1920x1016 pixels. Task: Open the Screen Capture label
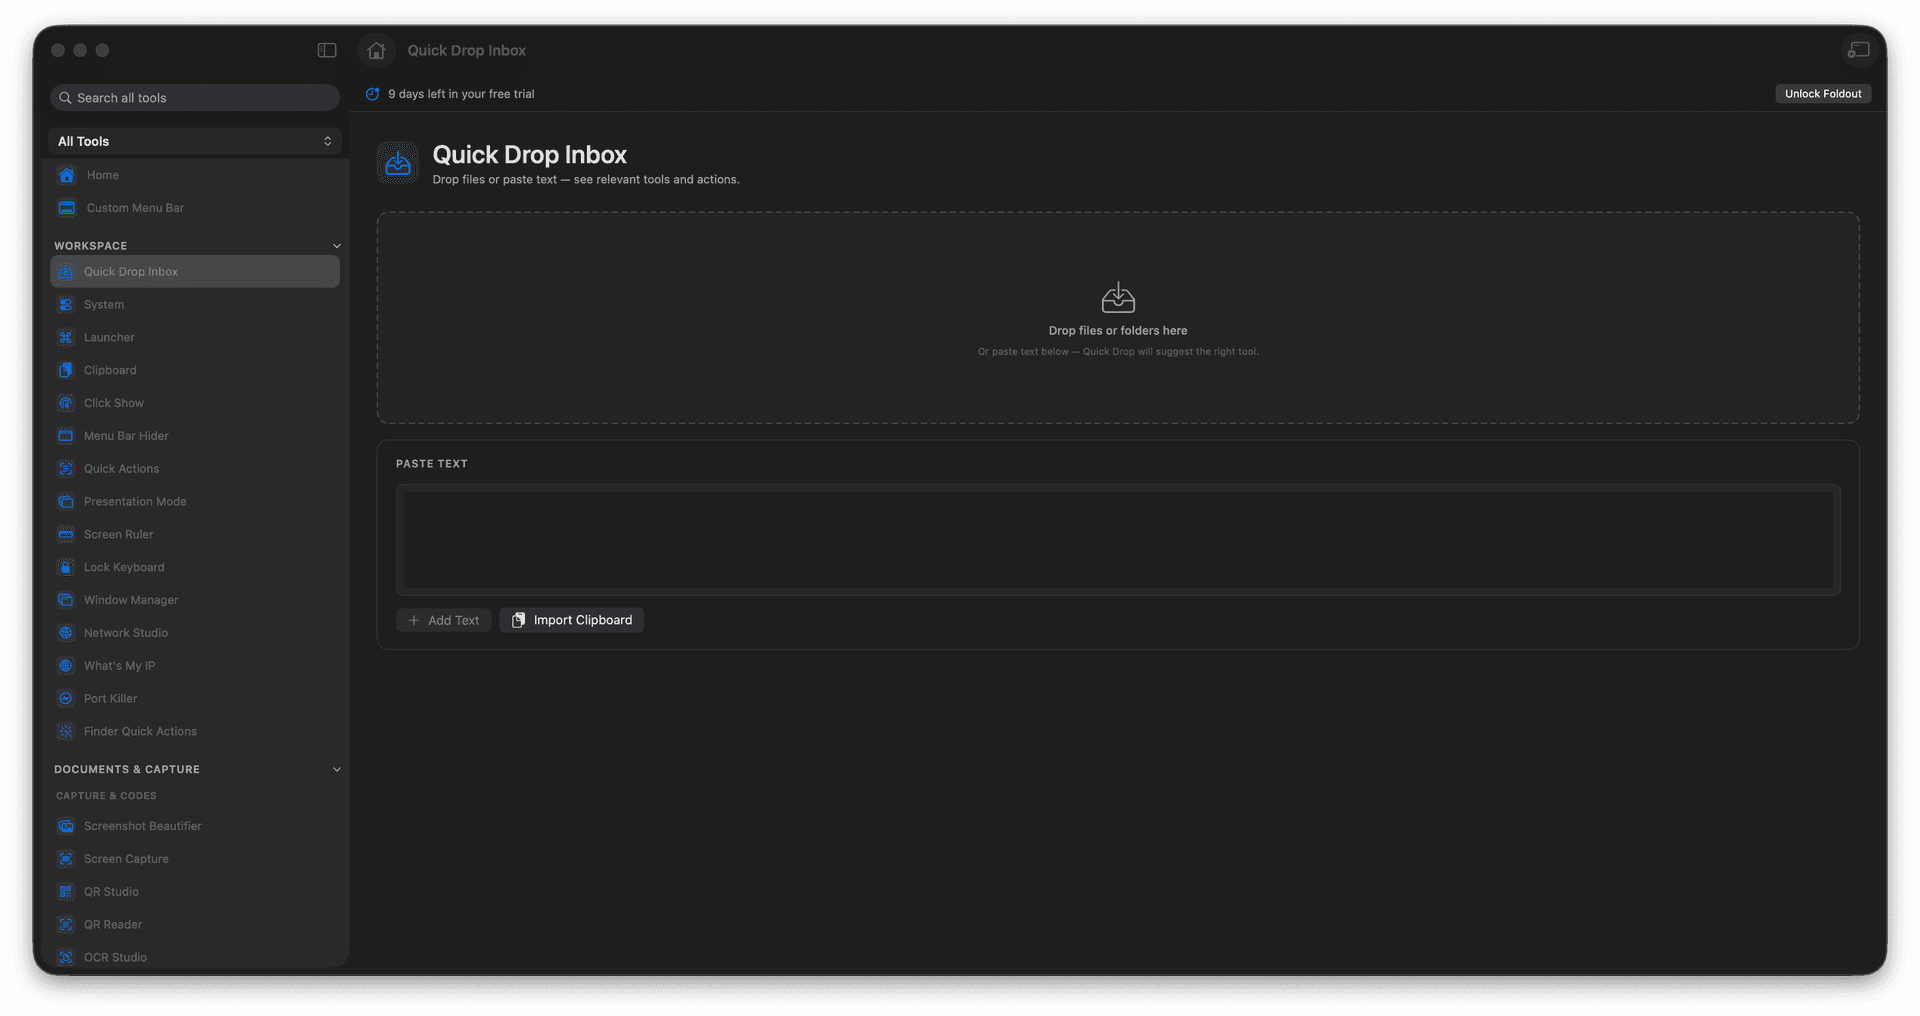coord(126,859)
